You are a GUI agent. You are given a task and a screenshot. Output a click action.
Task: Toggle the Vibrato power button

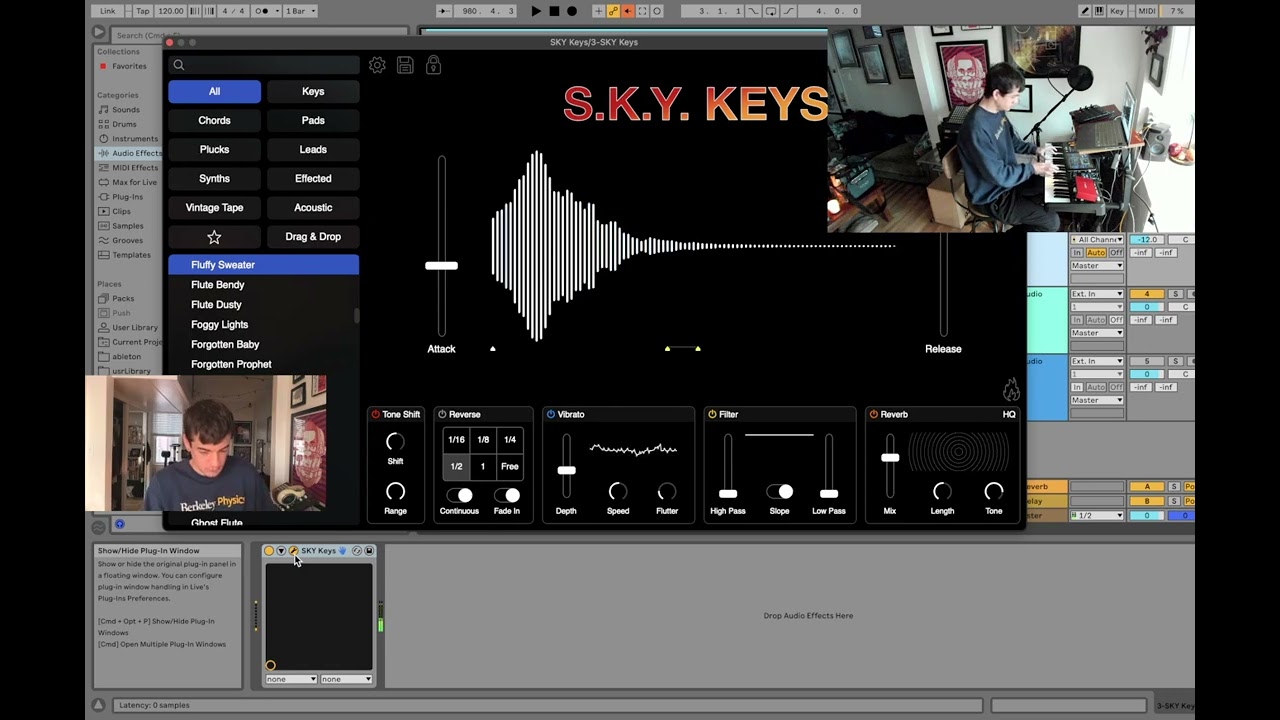[551, 414]
